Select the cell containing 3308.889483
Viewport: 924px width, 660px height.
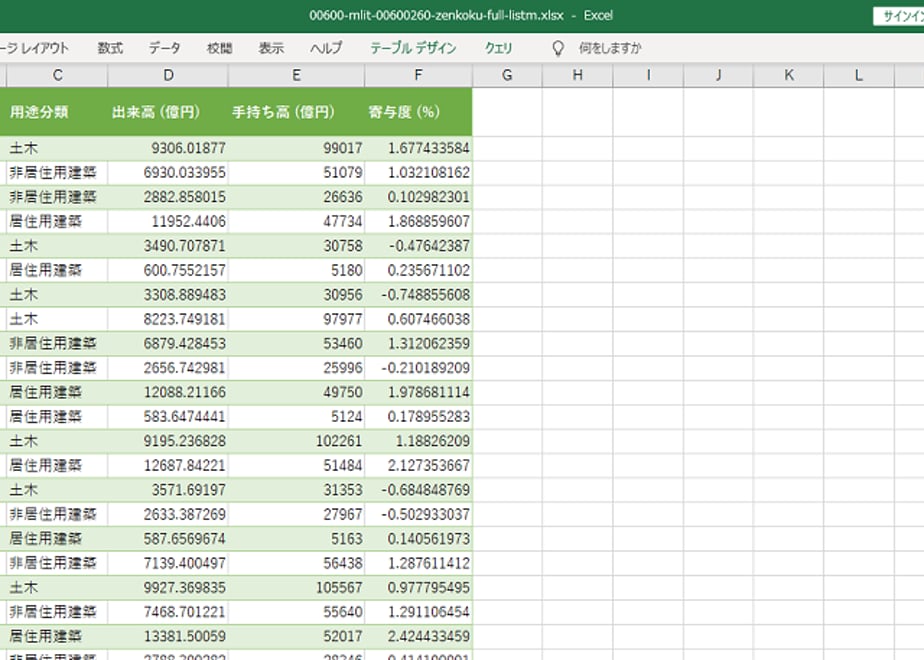(168, 295)
